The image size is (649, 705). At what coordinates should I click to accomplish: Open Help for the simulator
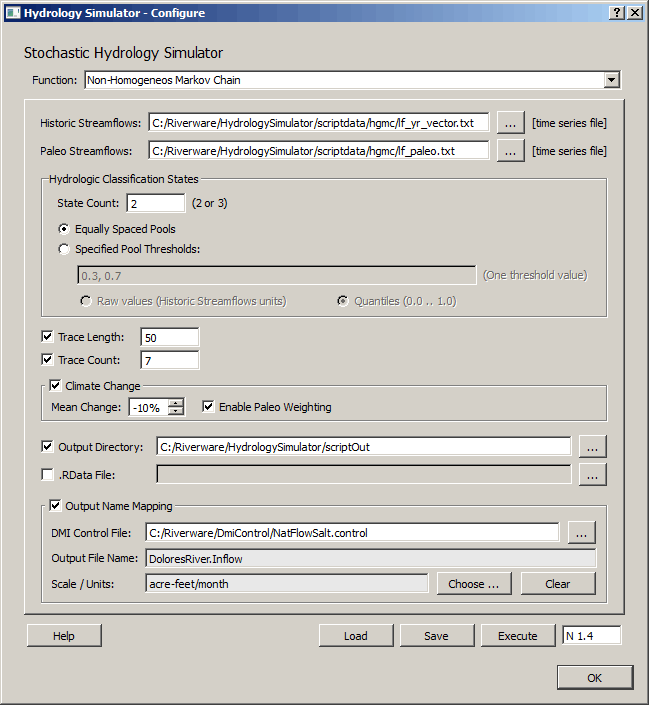(64, 636)
